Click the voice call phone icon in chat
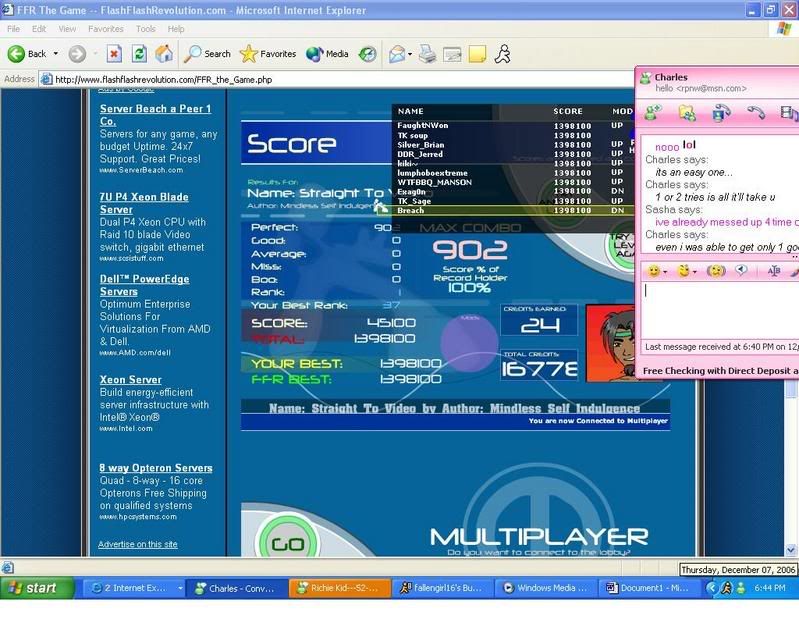The image size is (799, 630). coord(756,113)
